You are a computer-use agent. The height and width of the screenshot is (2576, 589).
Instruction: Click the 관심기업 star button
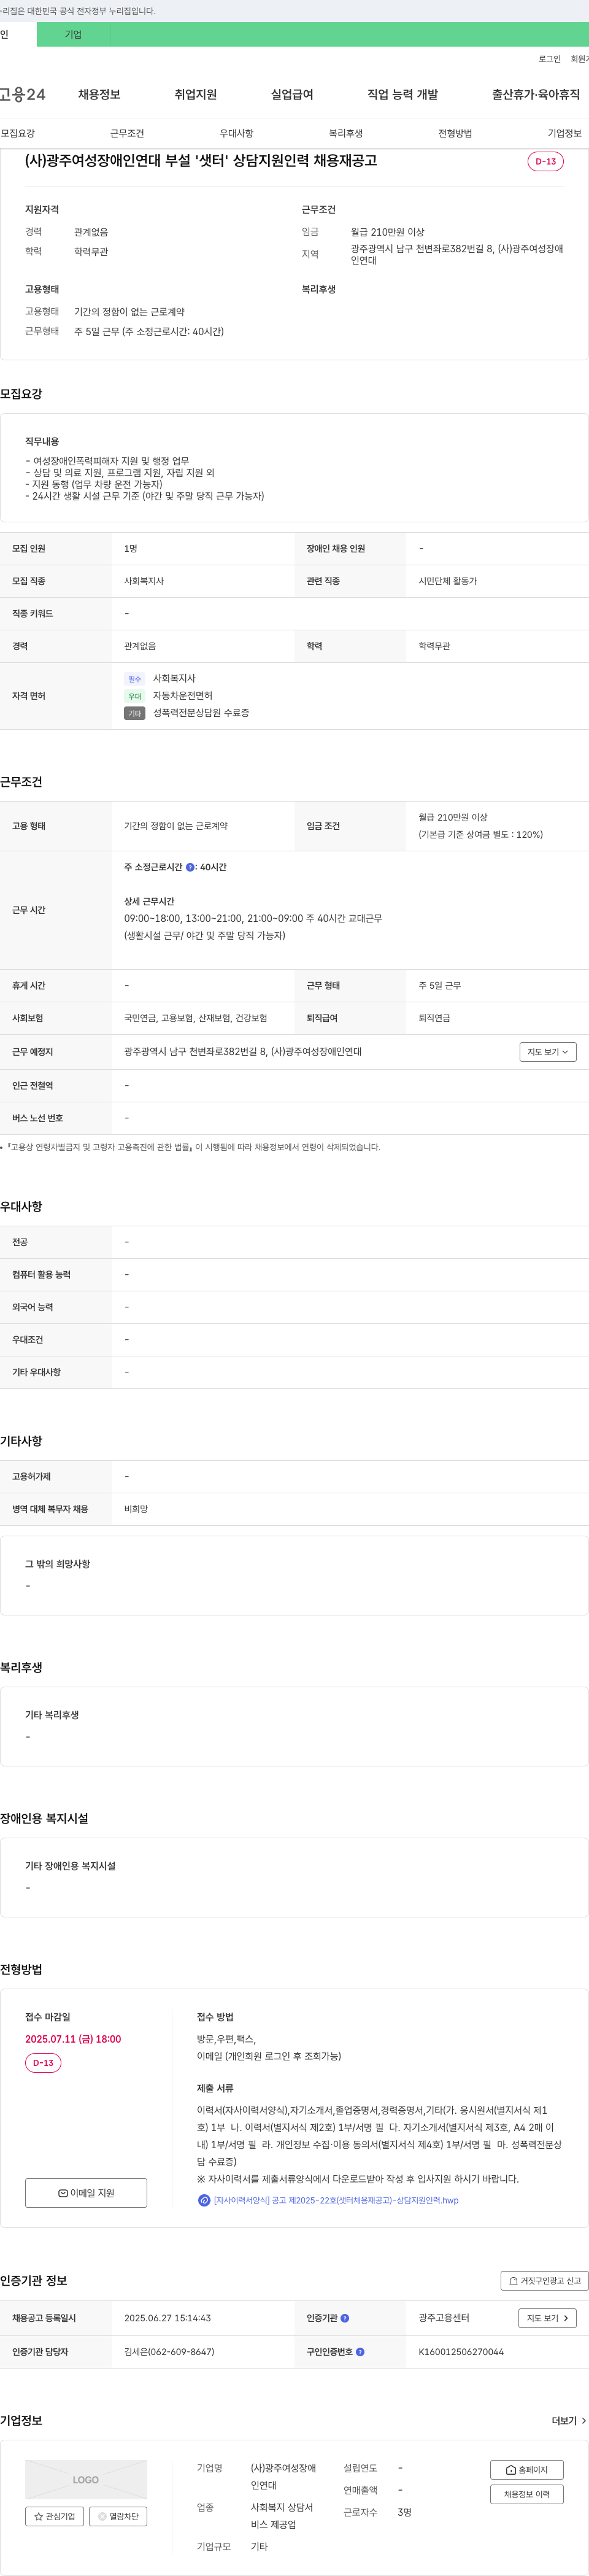54,2516
